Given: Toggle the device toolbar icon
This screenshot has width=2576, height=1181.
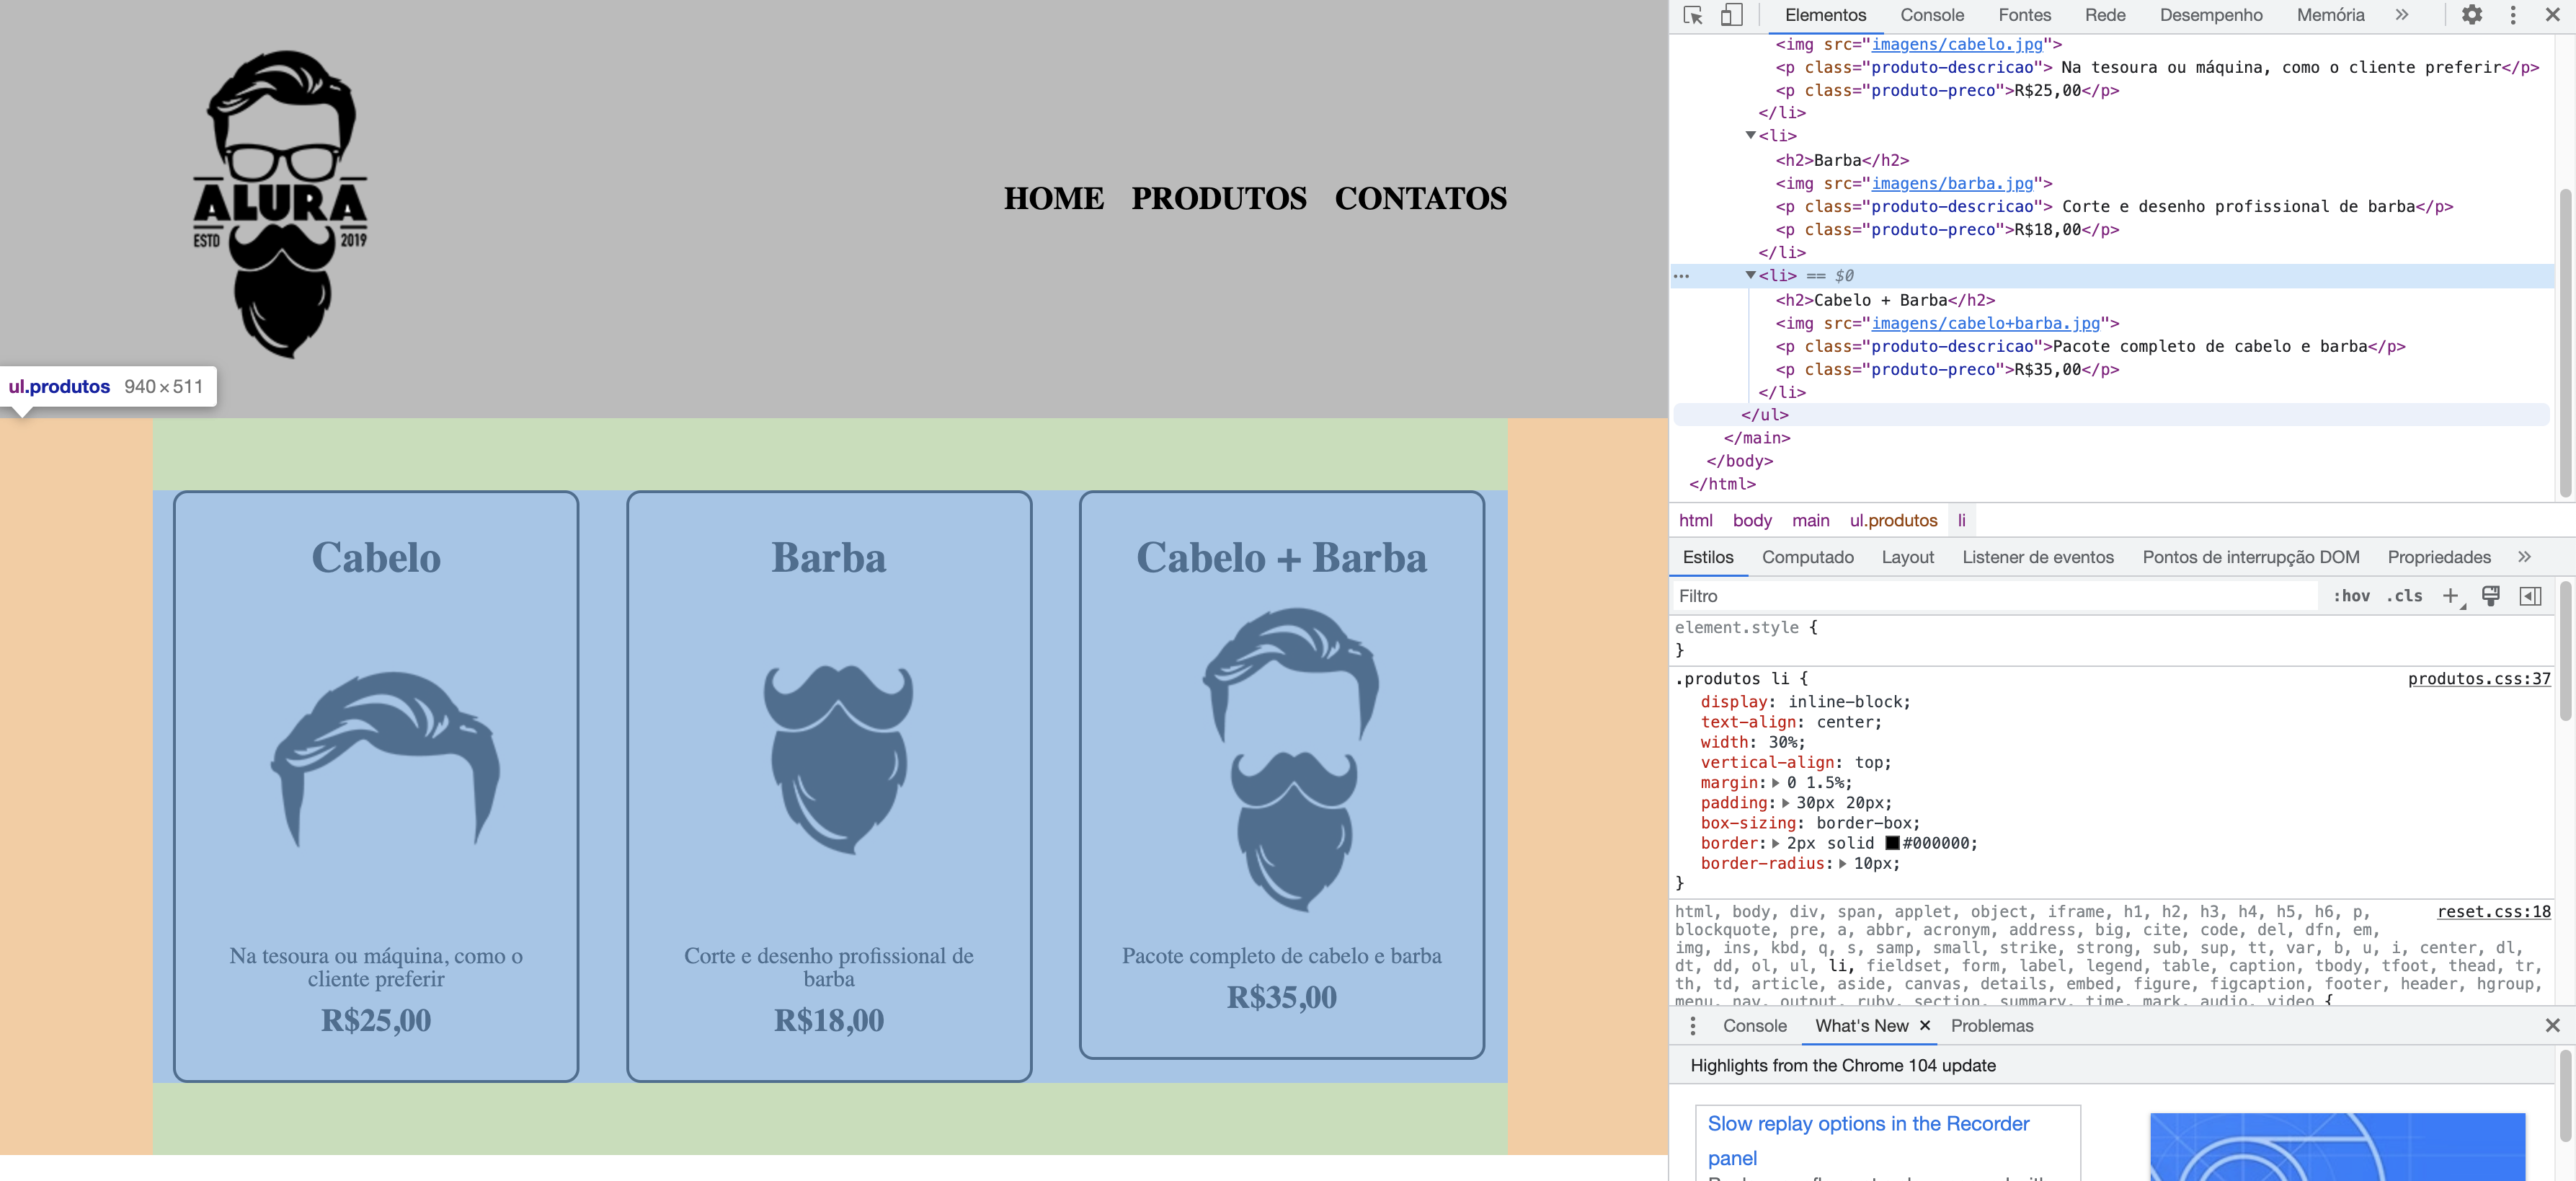Looking at the screenshot, I should tap(1731, 15).
